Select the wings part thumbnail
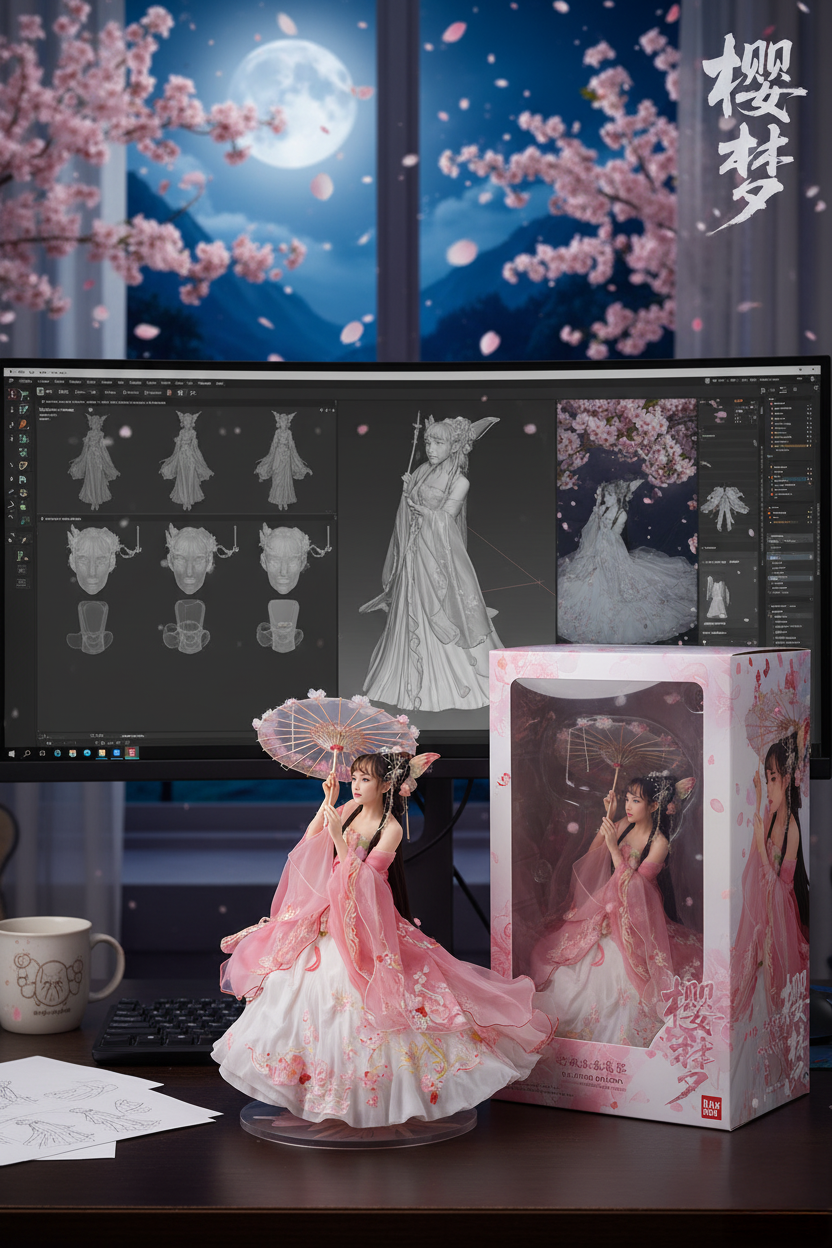The width and height of the screenshot is (832, 1248). [724, 506]
